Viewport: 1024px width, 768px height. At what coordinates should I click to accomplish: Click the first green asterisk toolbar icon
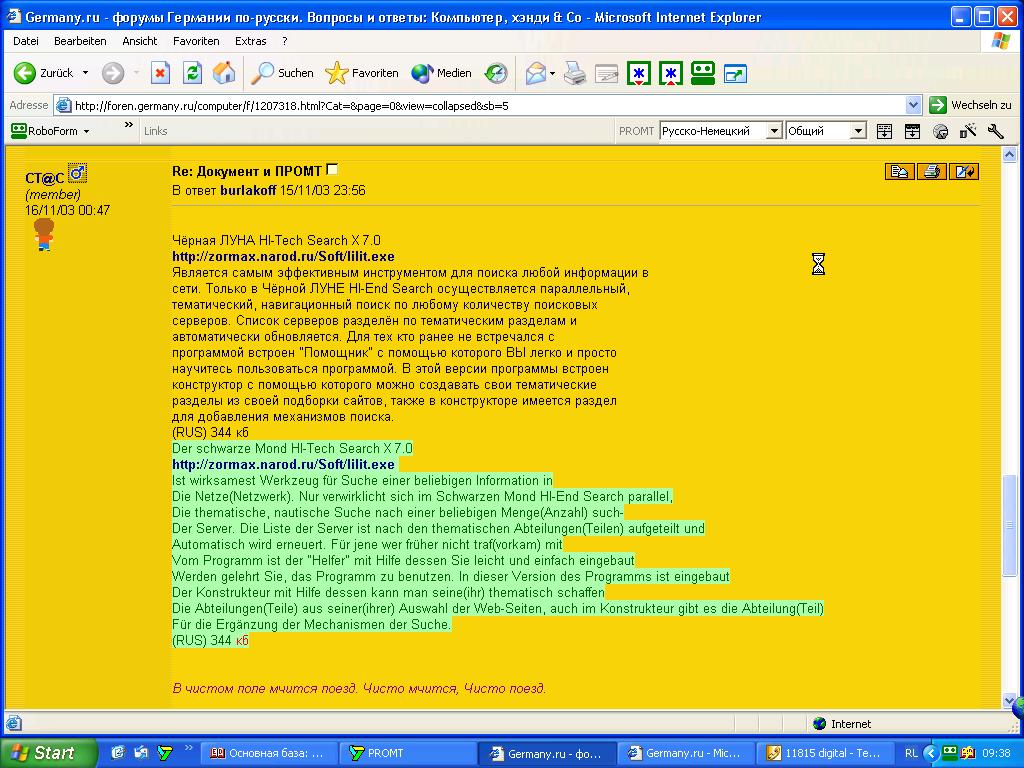point(639,73)
